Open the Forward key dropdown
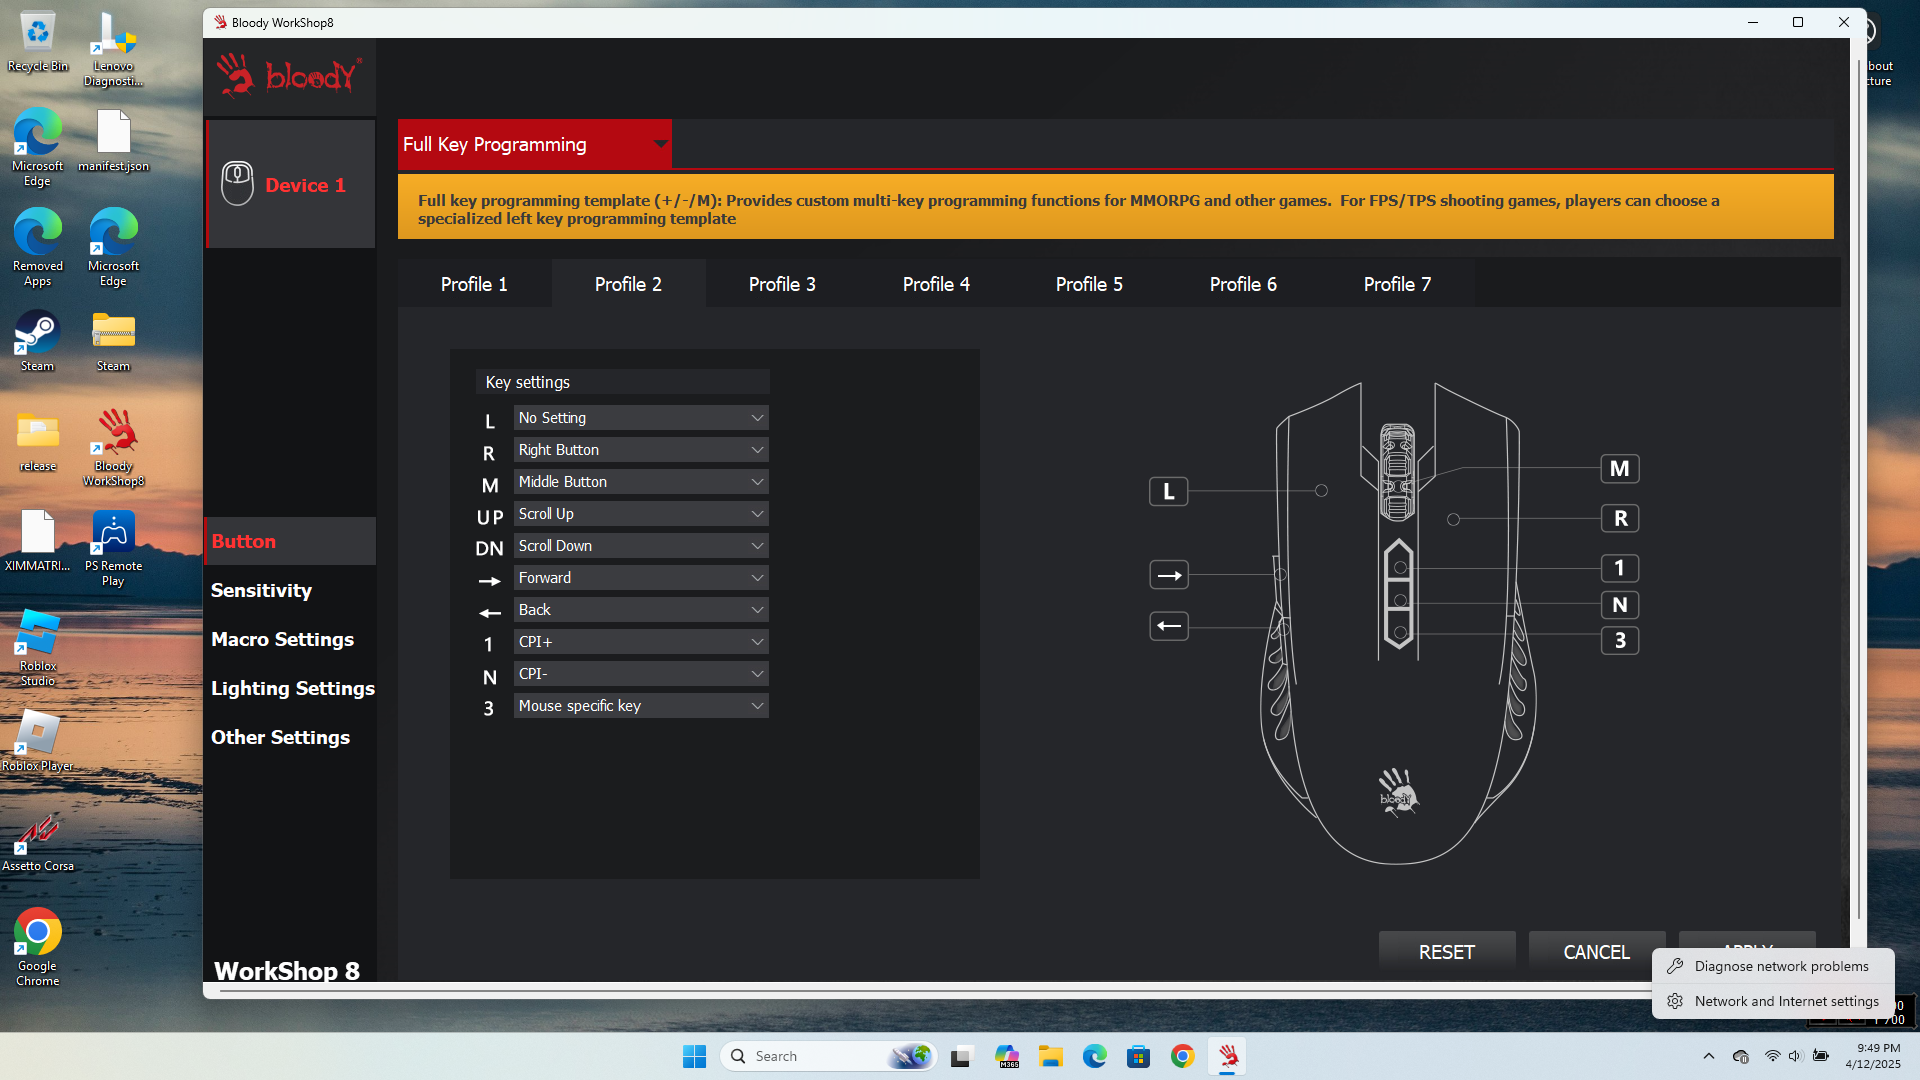Screen dimensions: 1920x1080 [x=641, y=578]
